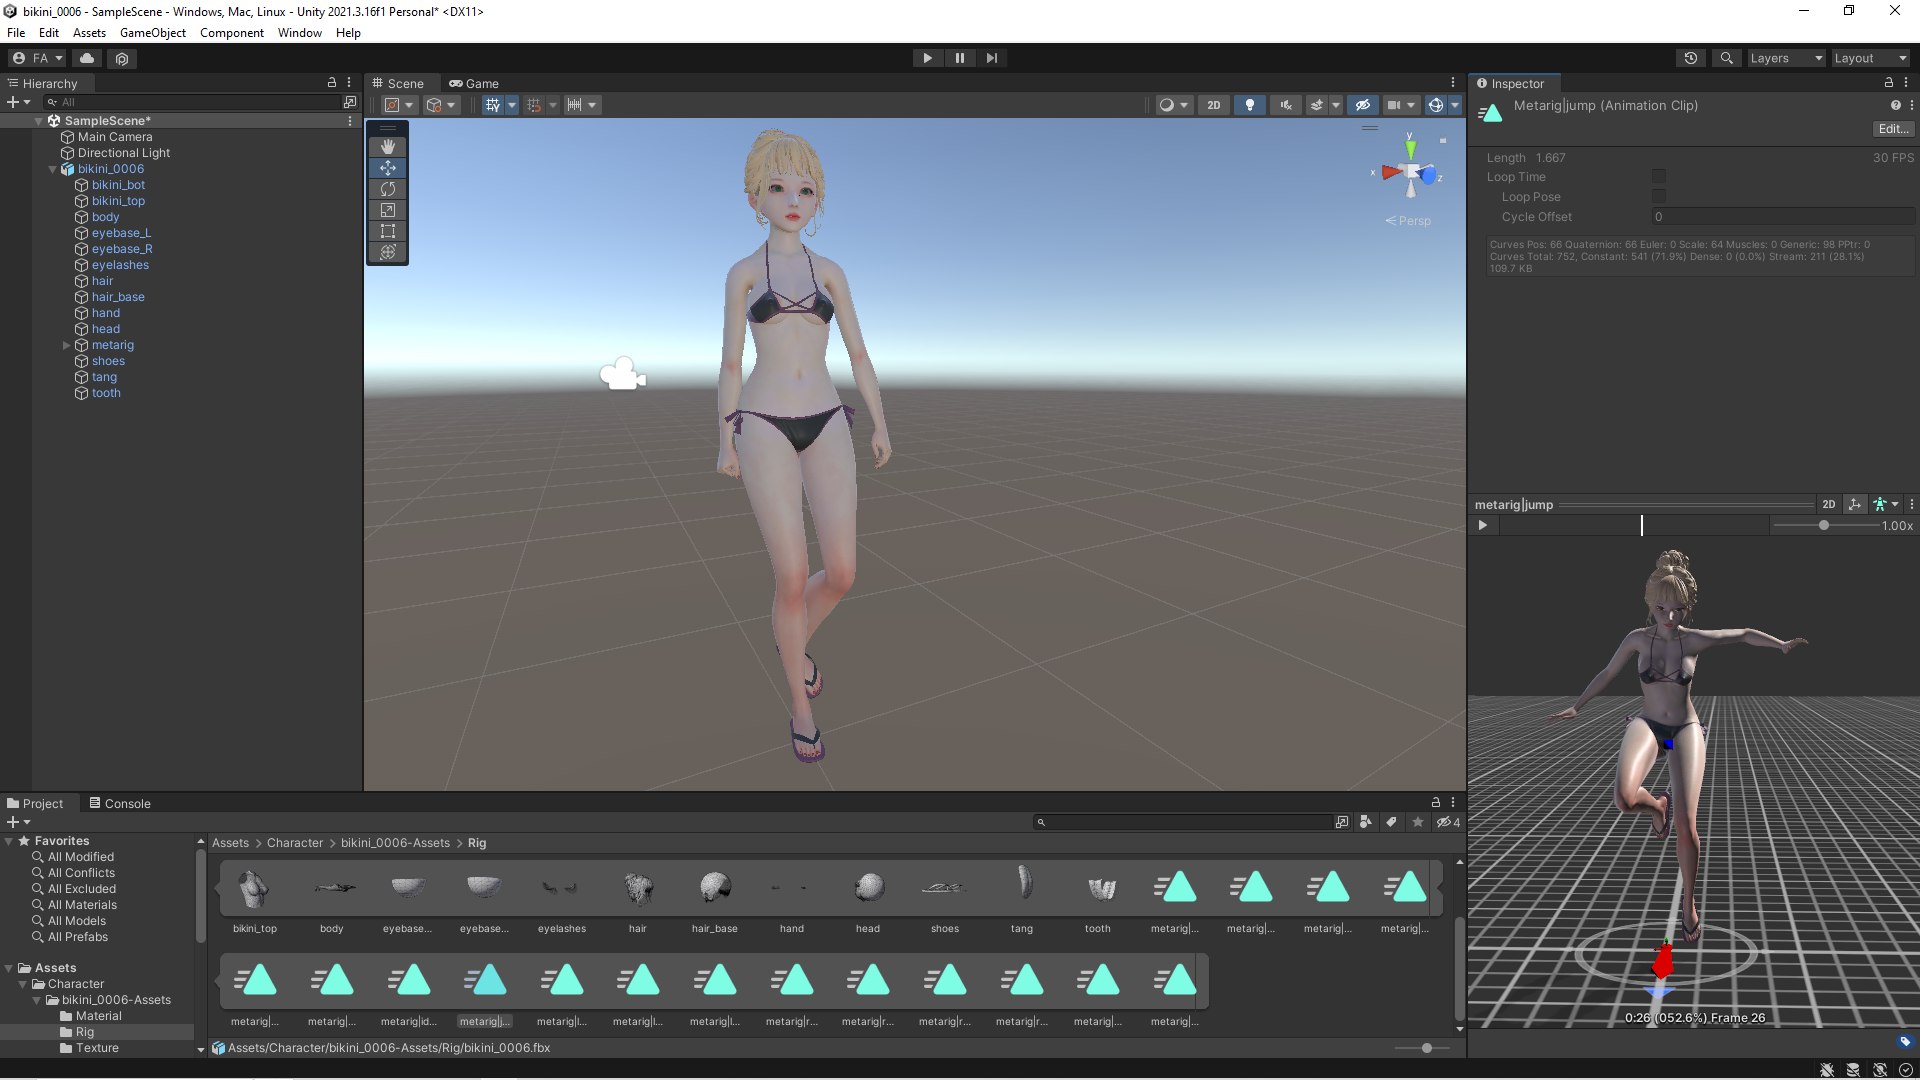The image size is (1920, 1080).
Task: Select All Materials in Favorites
Action: coord(82,905)
